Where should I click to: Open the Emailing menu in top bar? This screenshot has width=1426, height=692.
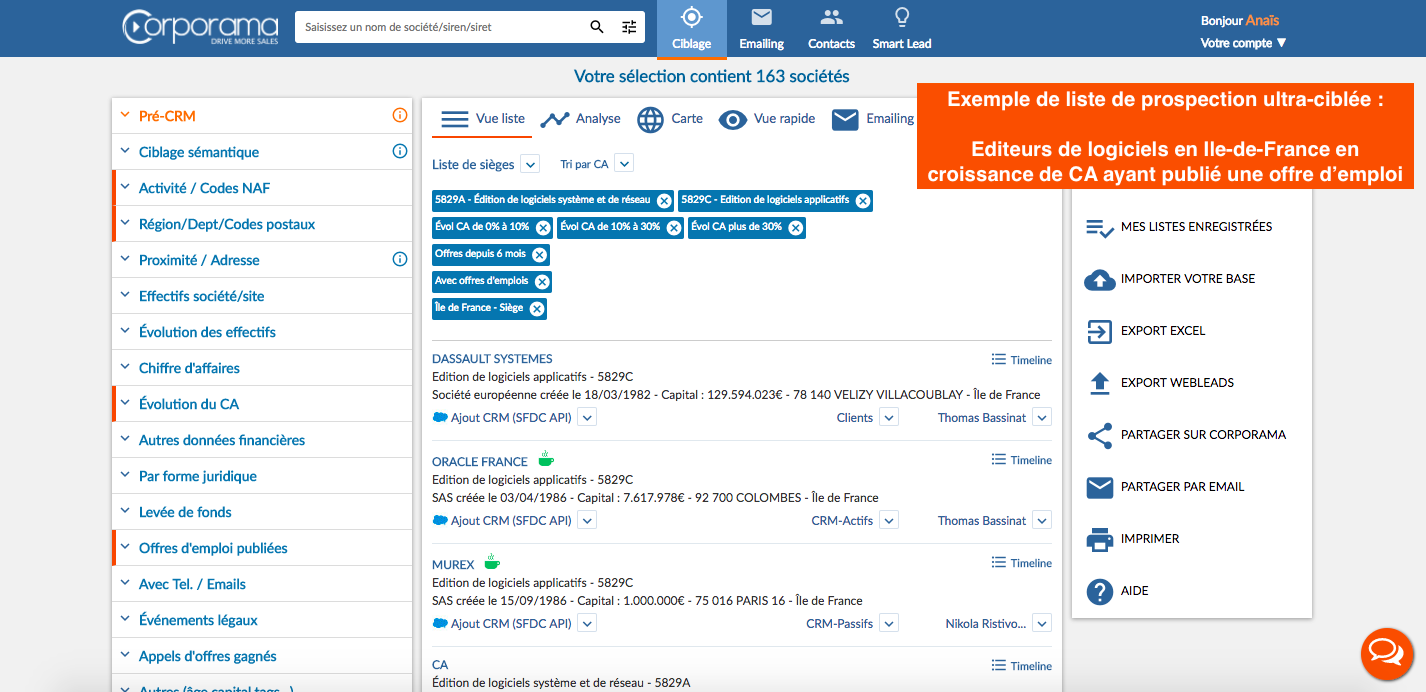click(761, 29)
